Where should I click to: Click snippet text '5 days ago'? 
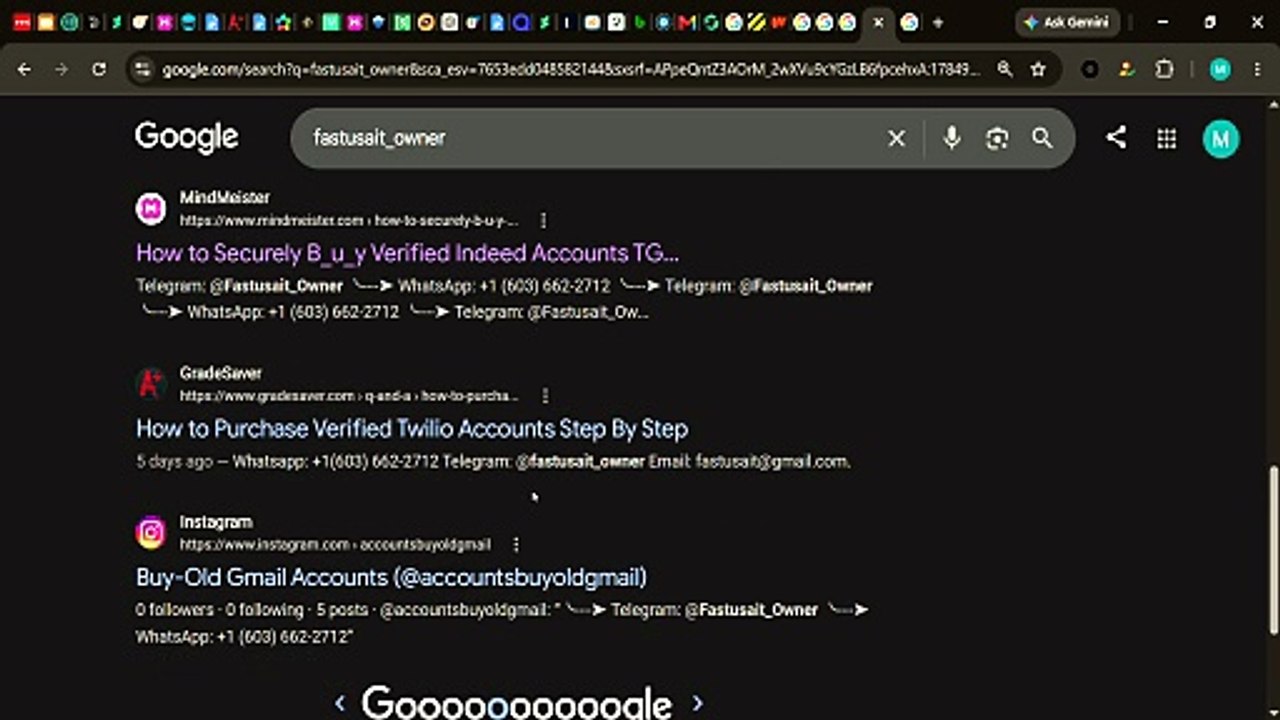pos(174,461)
